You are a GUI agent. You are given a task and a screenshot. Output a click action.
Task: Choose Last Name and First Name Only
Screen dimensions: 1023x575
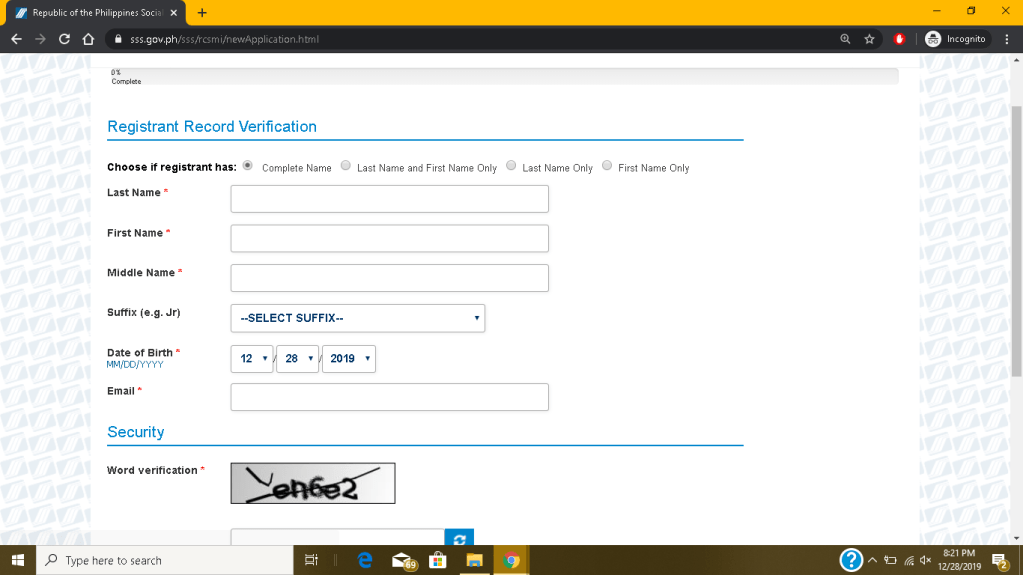click(x=346, y=166)
